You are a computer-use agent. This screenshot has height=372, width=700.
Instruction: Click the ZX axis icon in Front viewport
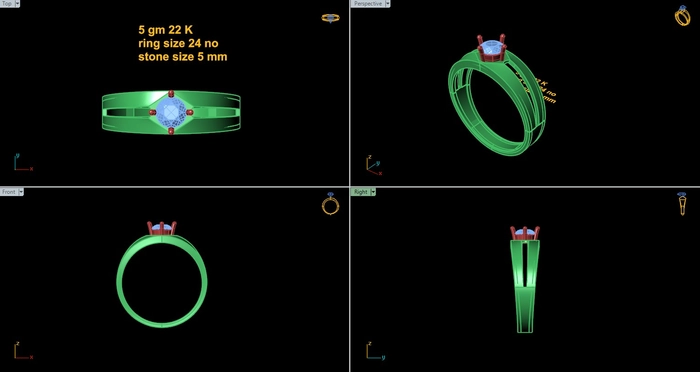tap(23, 351)
